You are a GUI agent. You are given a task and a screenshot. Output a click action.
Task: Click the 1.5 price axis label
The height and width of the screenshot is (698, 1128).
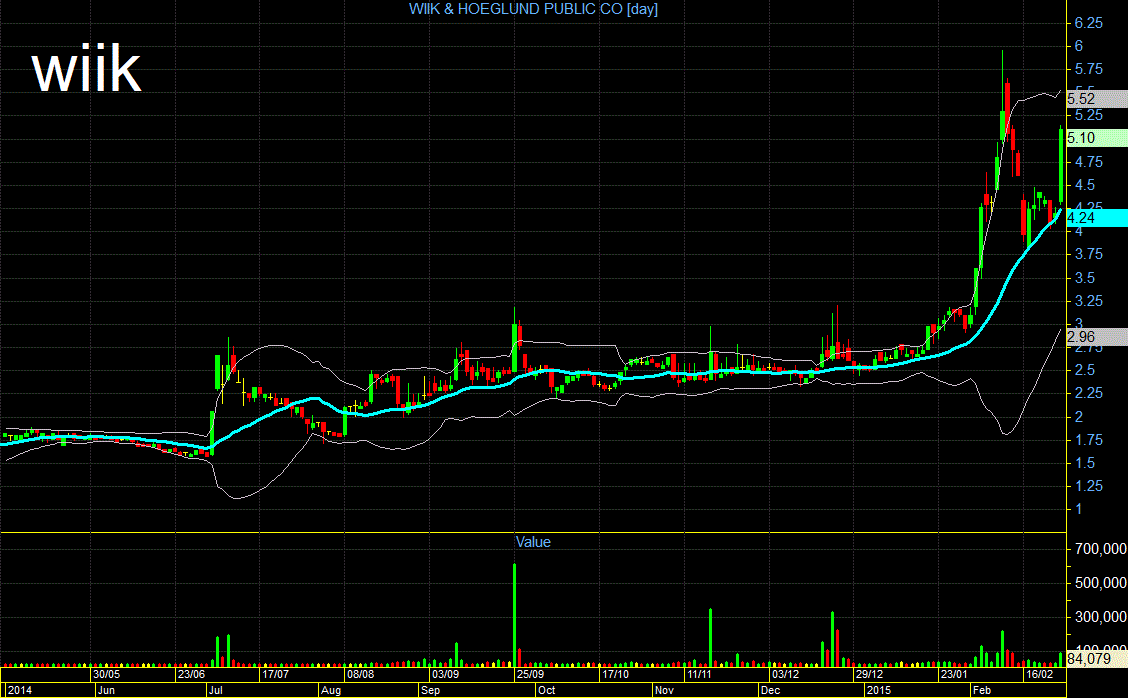point(1085,463)
